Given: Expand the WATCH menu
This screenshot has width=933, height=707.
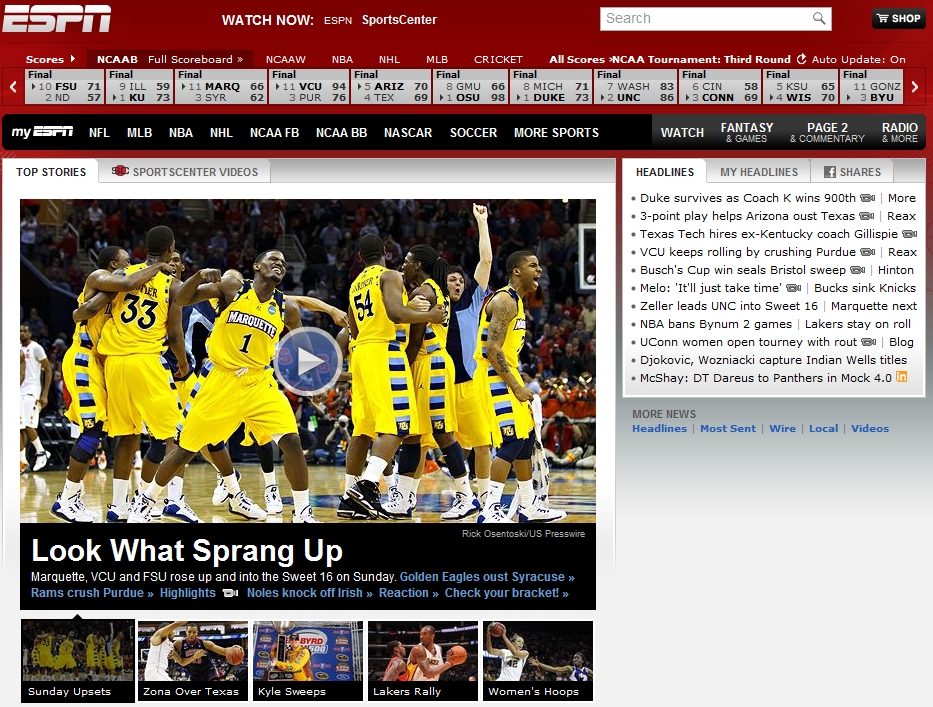Looking at the screenshot, I should [x=682, y=132].
